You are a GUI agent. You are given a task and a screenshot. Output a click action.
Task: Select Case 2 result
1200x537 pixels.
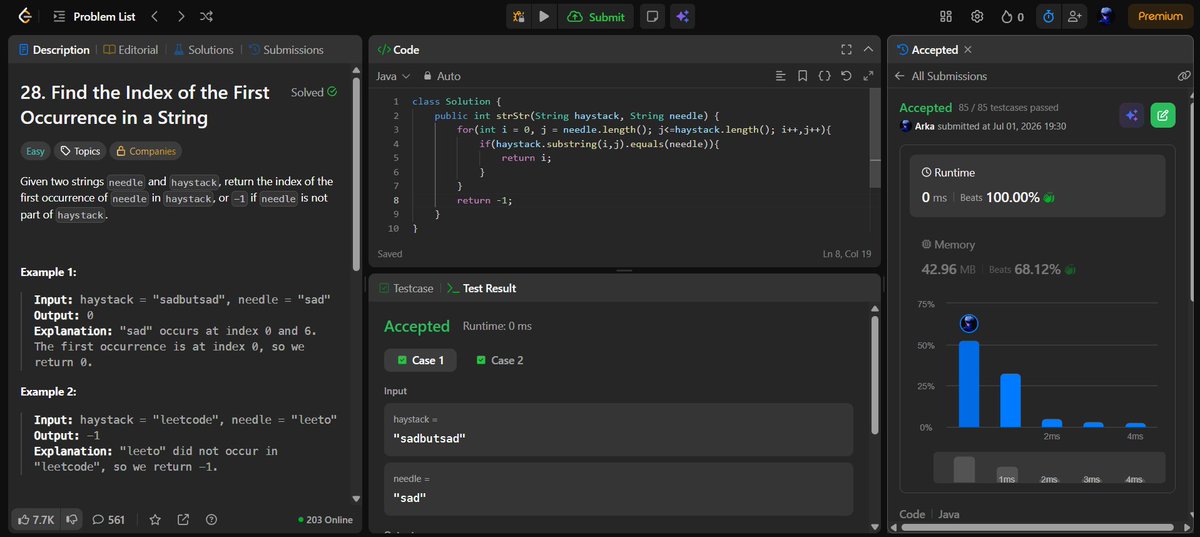point(500,360)
